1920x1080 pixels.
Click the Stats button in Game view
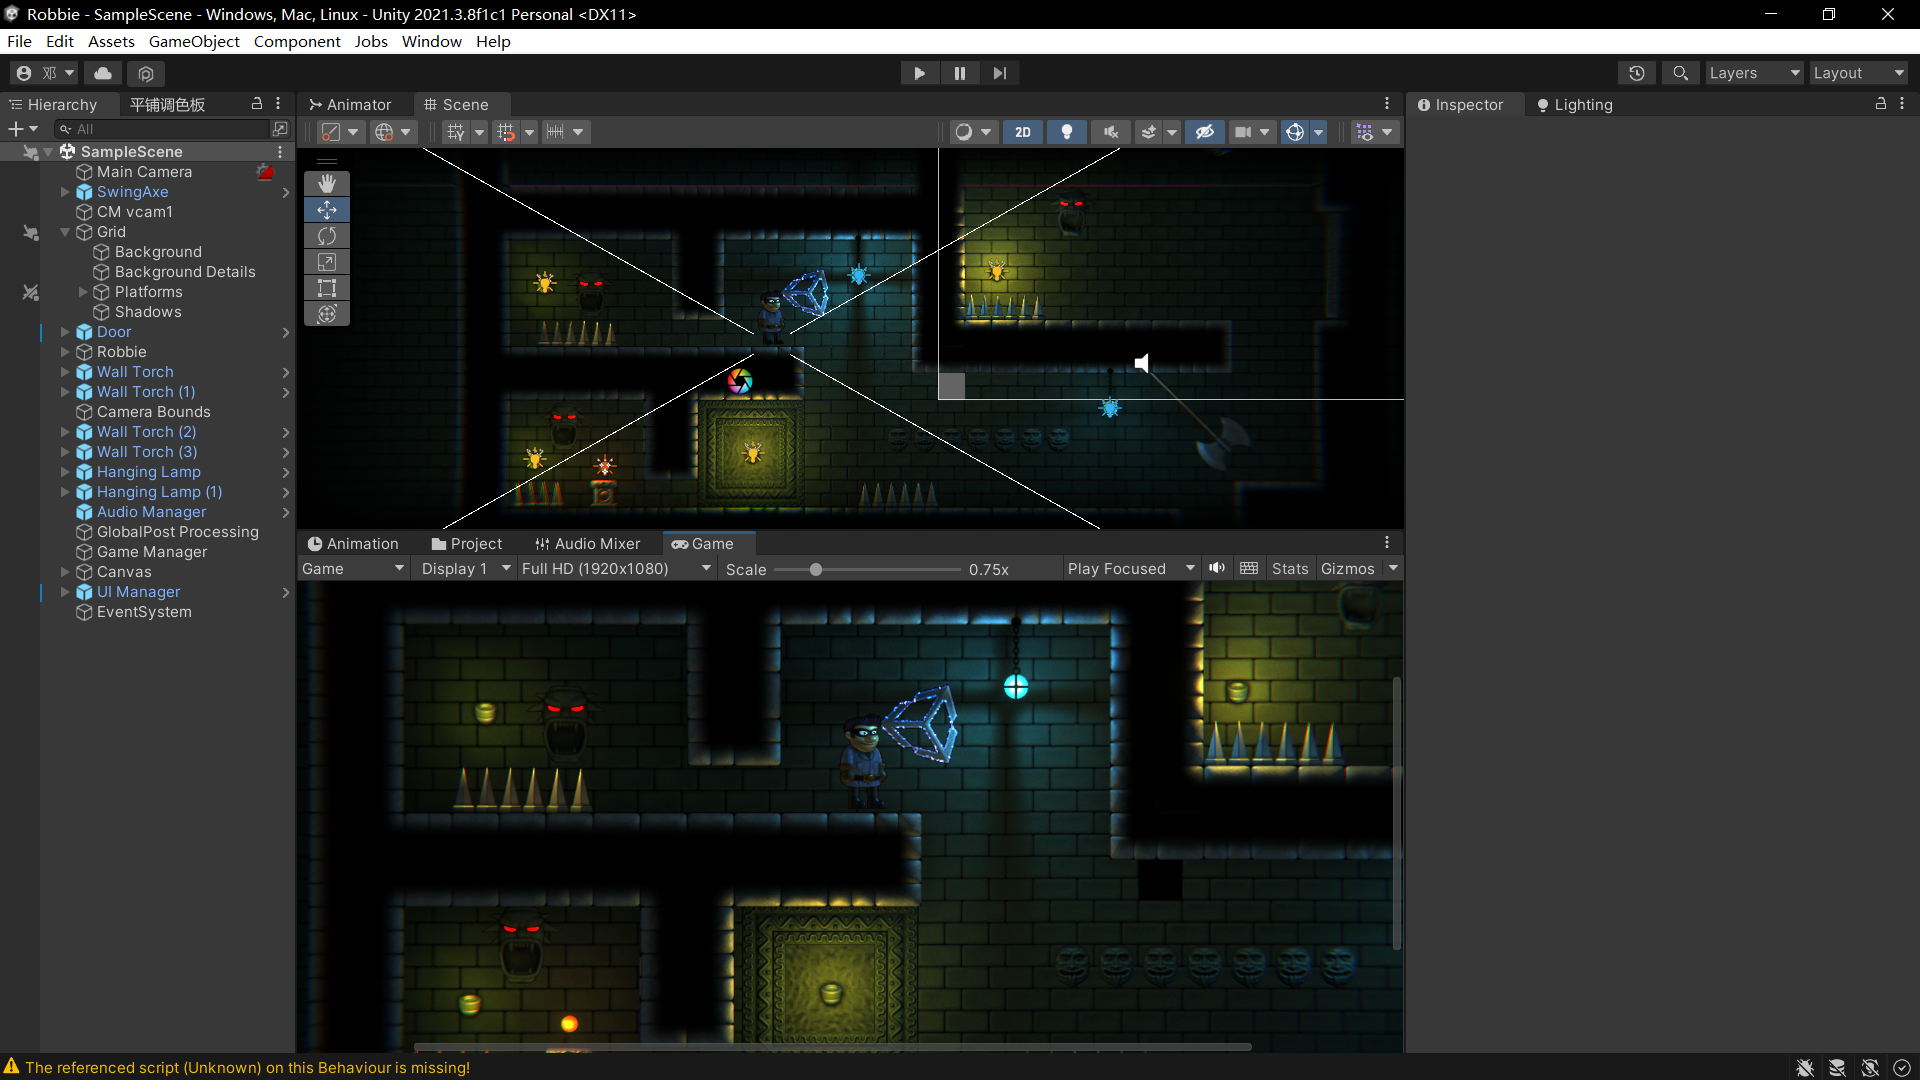click(x=1289, y=568)
